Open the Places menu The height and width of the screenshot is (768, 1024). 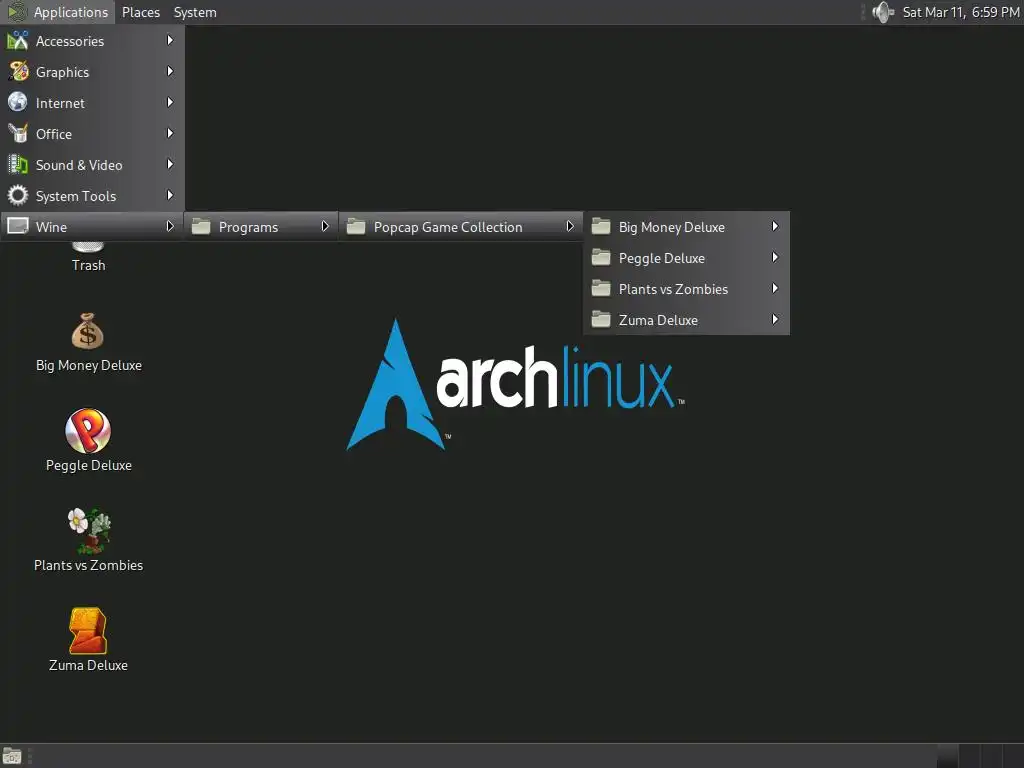(140, 12)
